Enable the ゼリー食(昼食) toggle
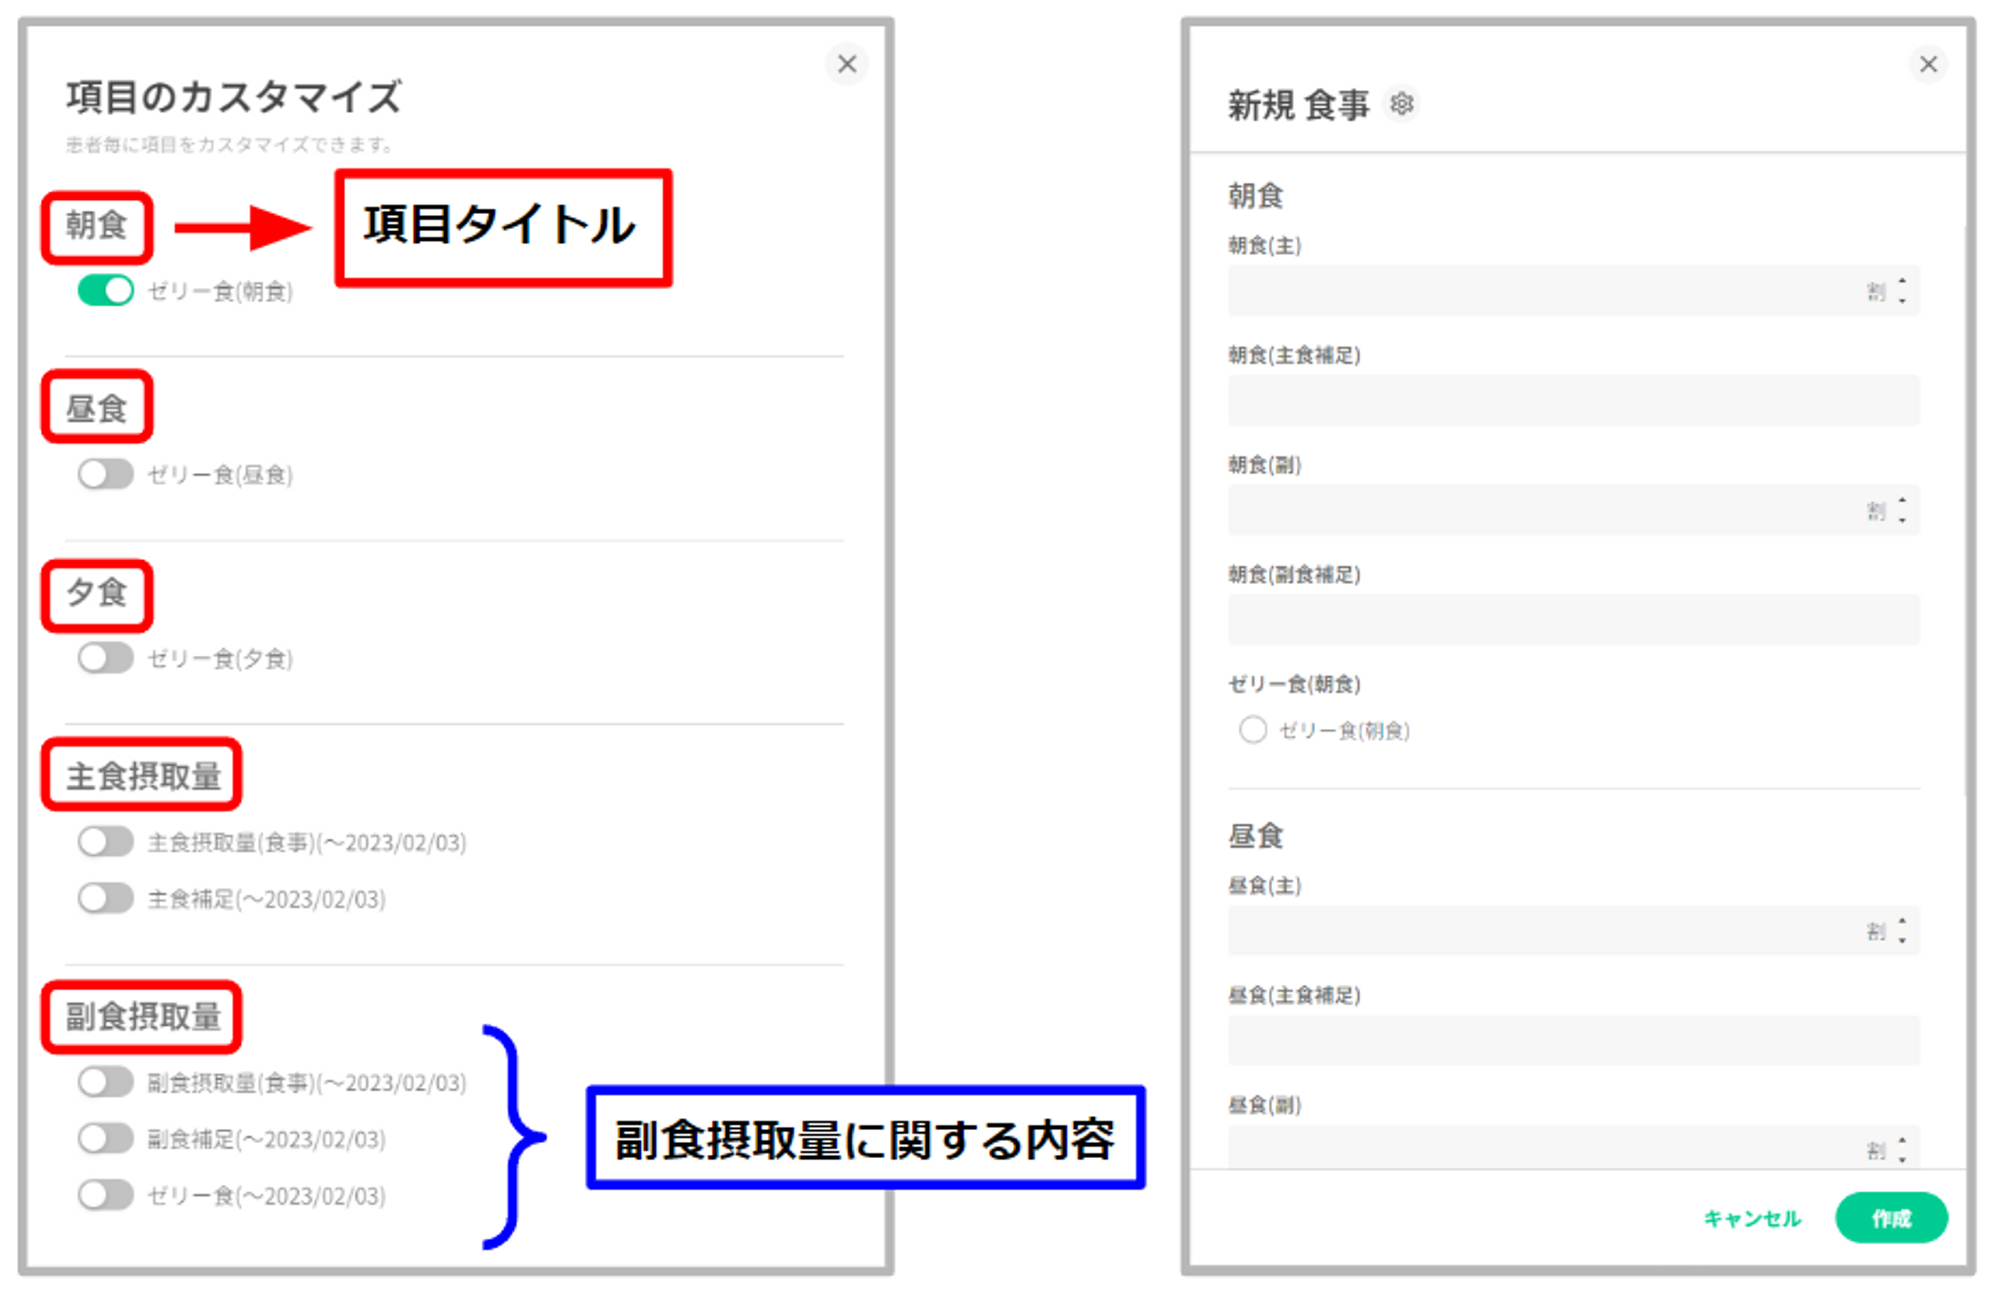2000x1295 pixels. pos(106,474)
